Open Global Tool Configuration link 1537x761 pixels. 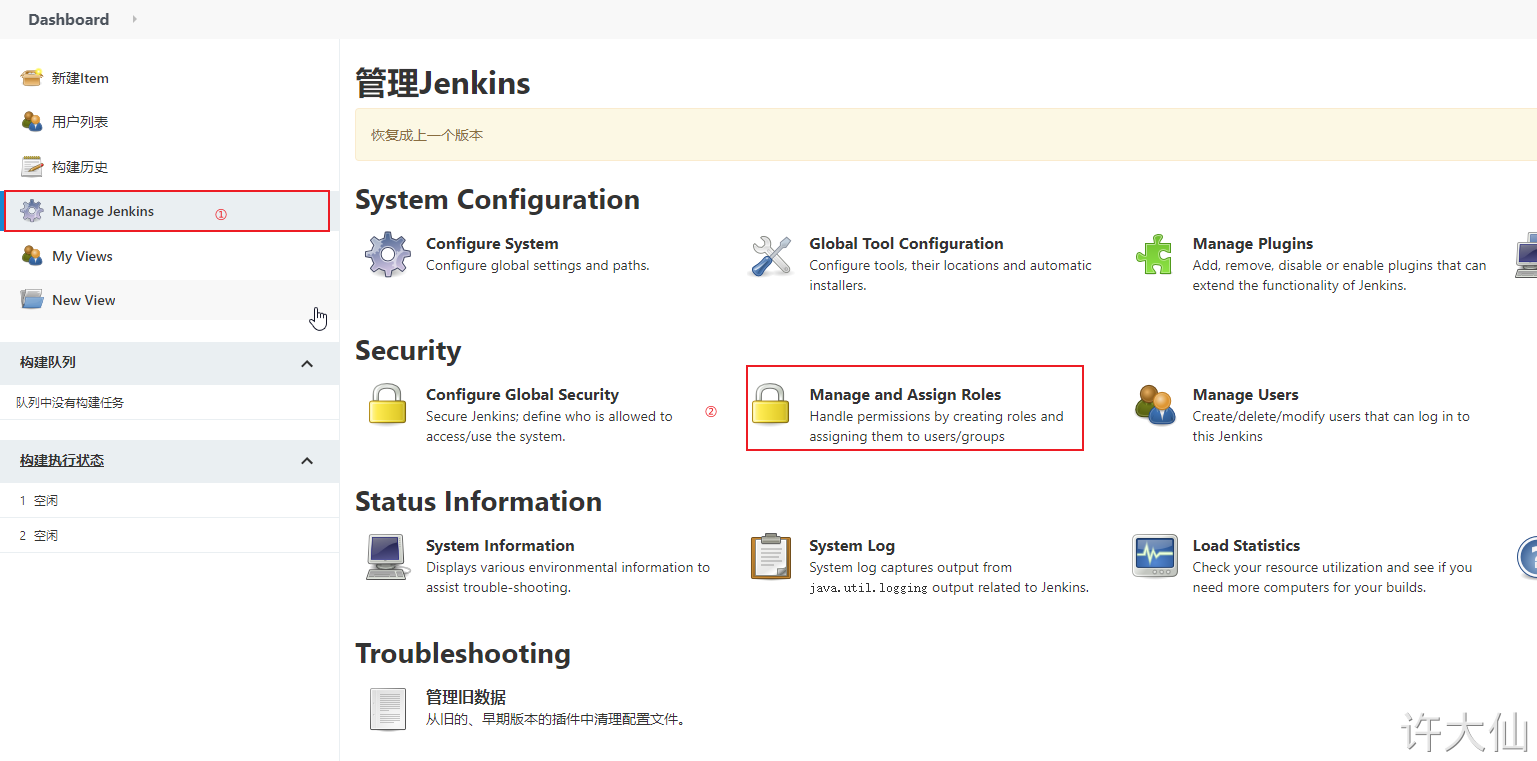[x=906, y=243]
